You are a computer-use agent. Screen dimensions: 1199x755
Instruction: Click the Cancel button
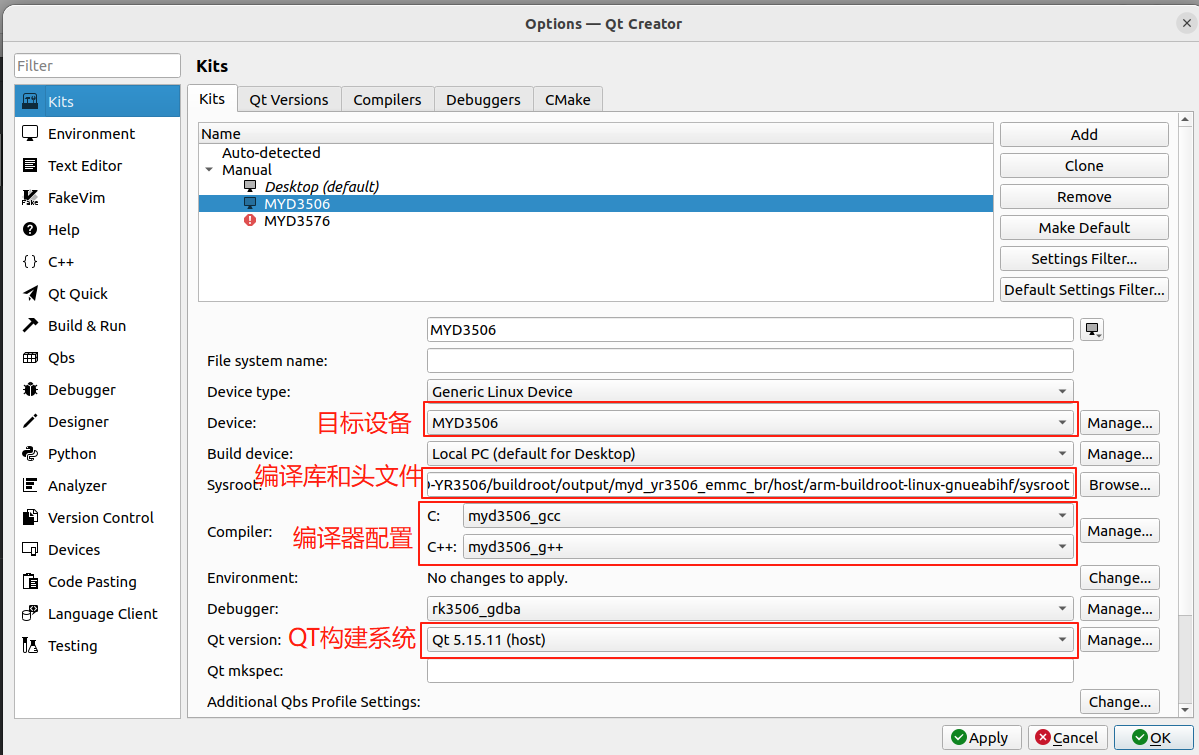[1067, 737]
